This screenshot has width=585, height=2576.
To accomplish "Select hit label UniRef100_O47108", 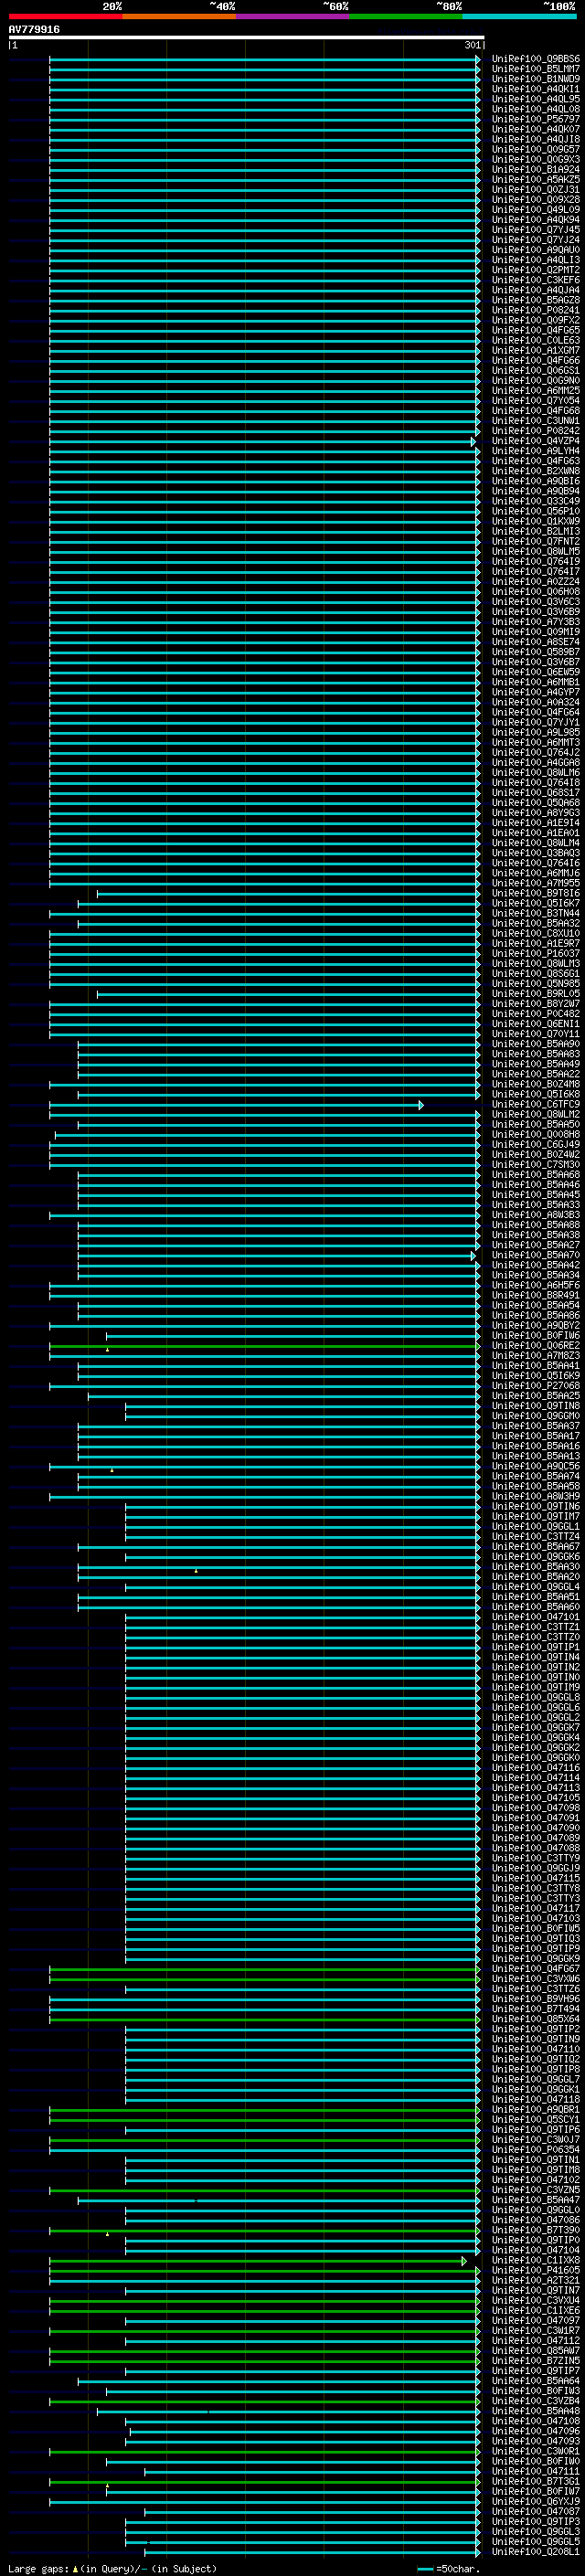I will pyautogui.click(x=536, y=2422).
